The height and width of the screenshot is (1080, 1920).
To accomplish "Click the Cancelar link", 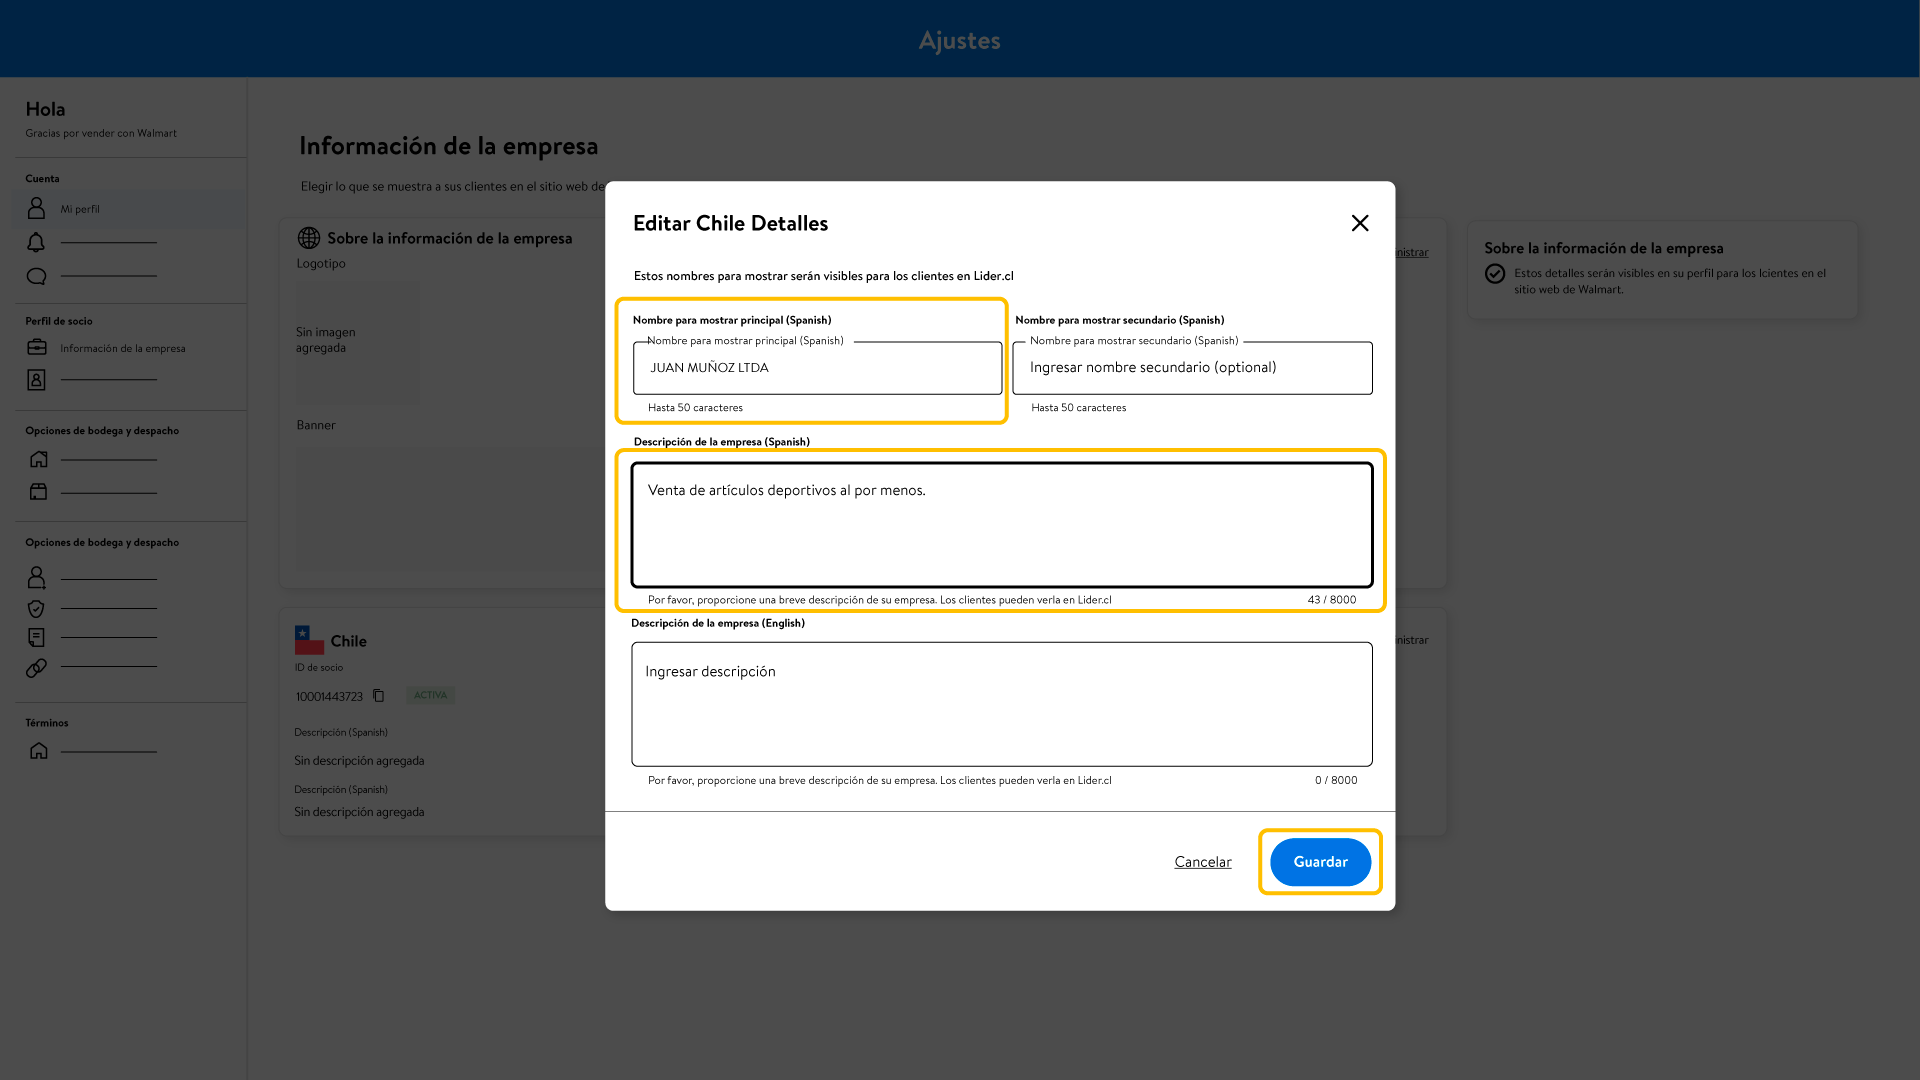I will point(1202,862).
